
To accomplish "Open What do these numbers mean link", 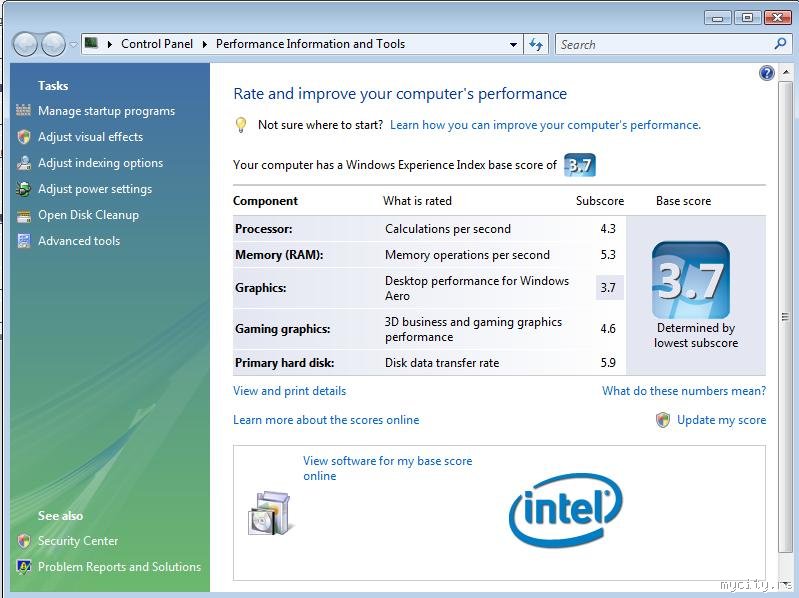I will [684, 391].
